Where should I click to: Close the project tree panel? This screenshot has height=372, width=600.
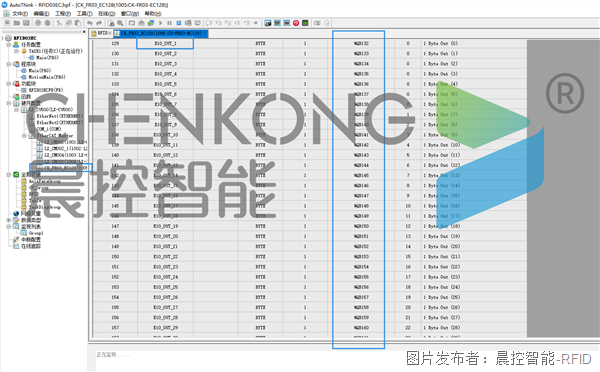click(84, 32)
